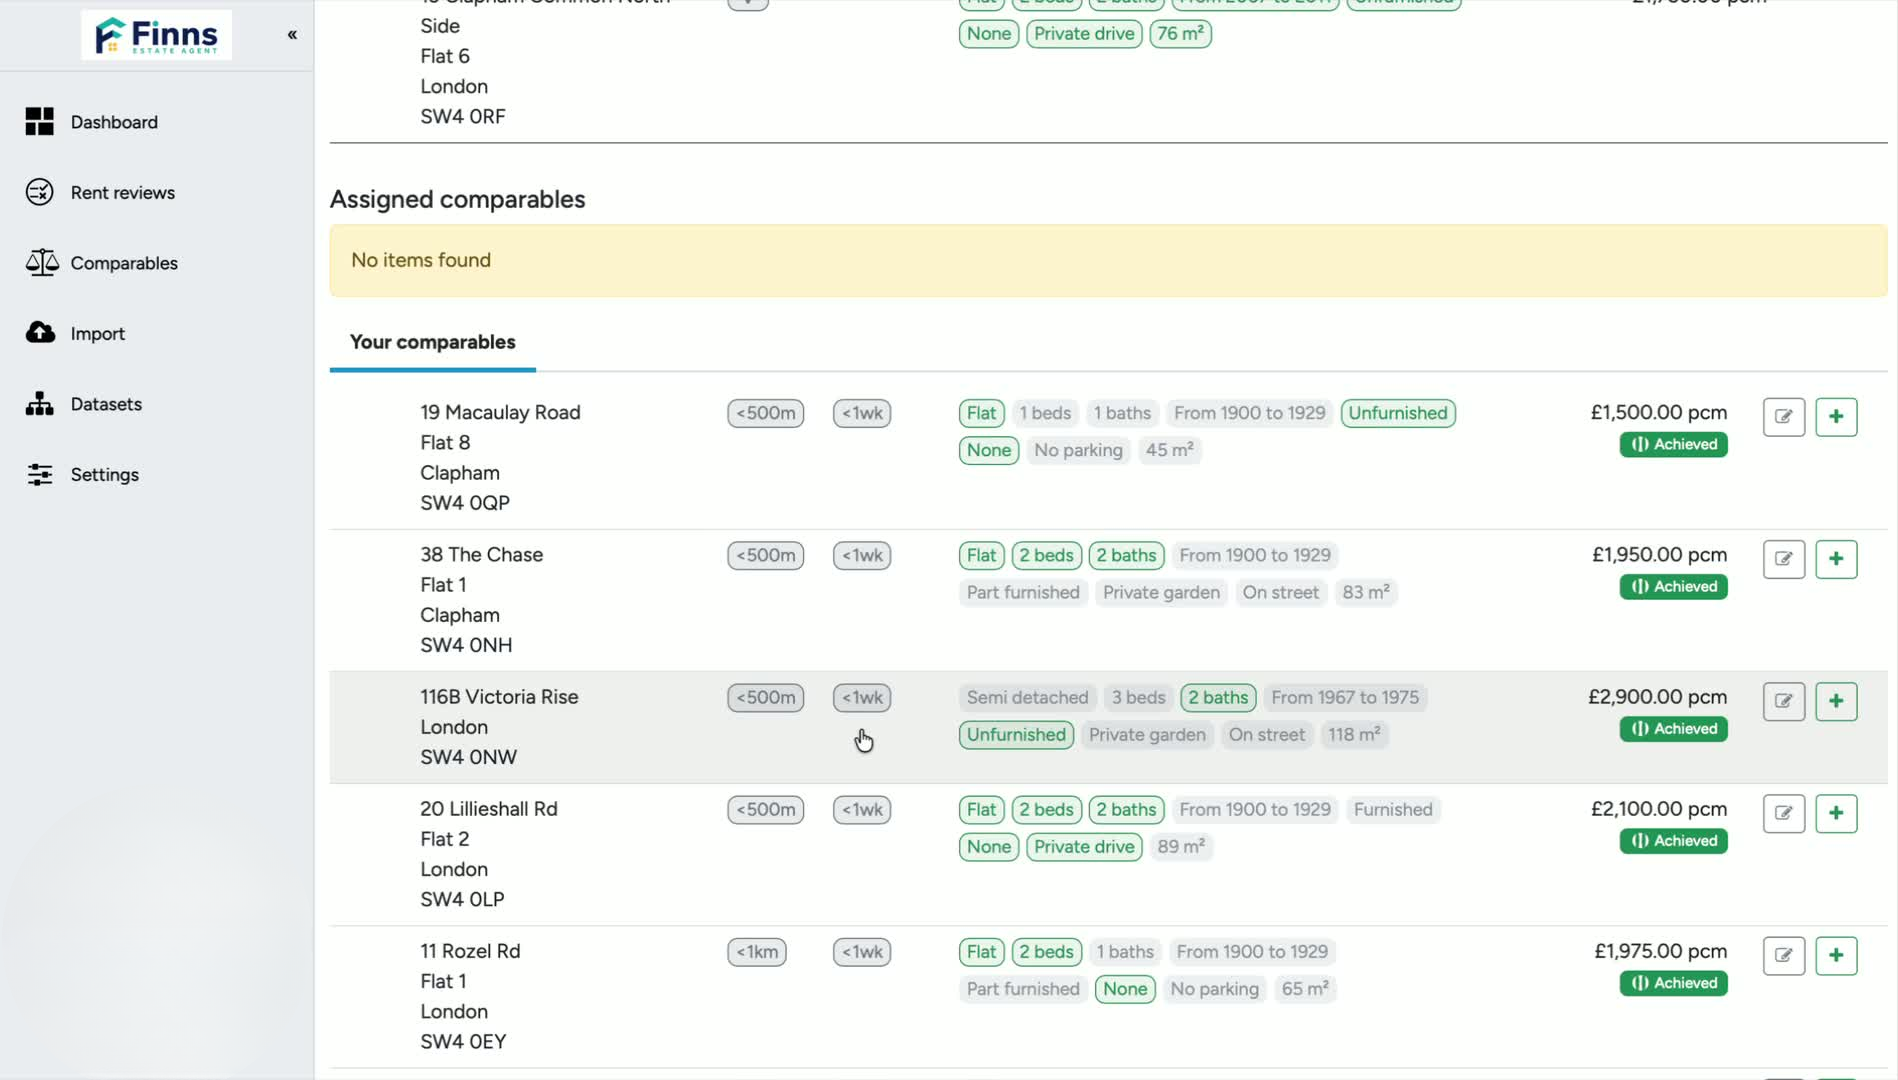
Task: Click the Unfurnished tag on 19 Macaulay Road
Action: [x=1398, y=413]
